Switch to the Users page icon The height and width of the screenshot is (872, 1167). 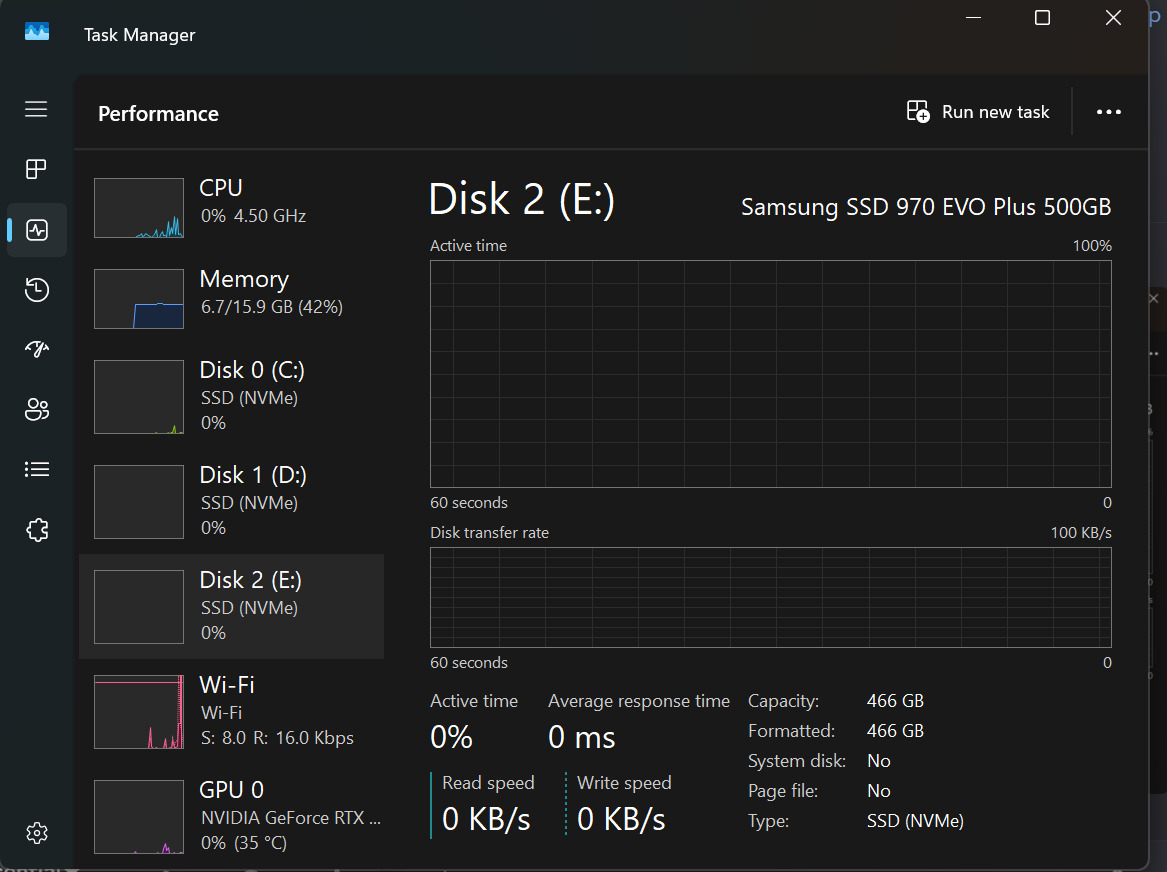click(x=36, y=409)
